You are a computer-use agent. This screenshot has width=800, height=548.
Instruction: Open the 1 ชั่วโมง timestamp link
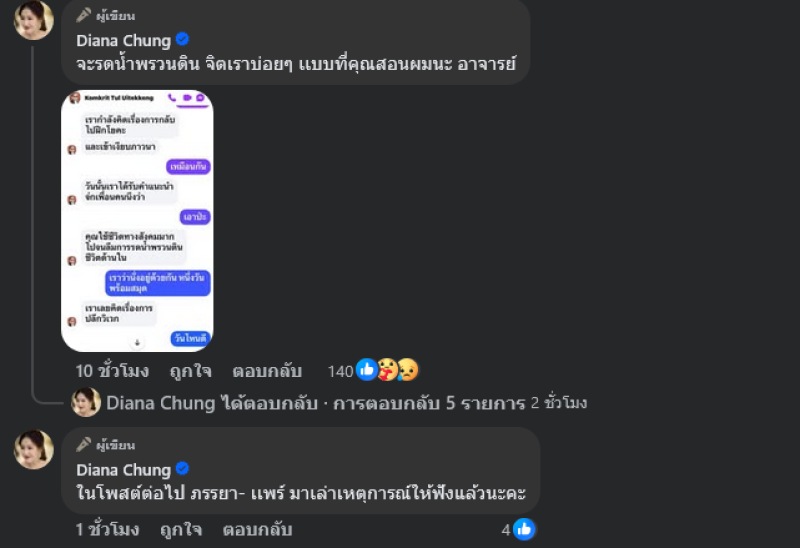(107, 530)
